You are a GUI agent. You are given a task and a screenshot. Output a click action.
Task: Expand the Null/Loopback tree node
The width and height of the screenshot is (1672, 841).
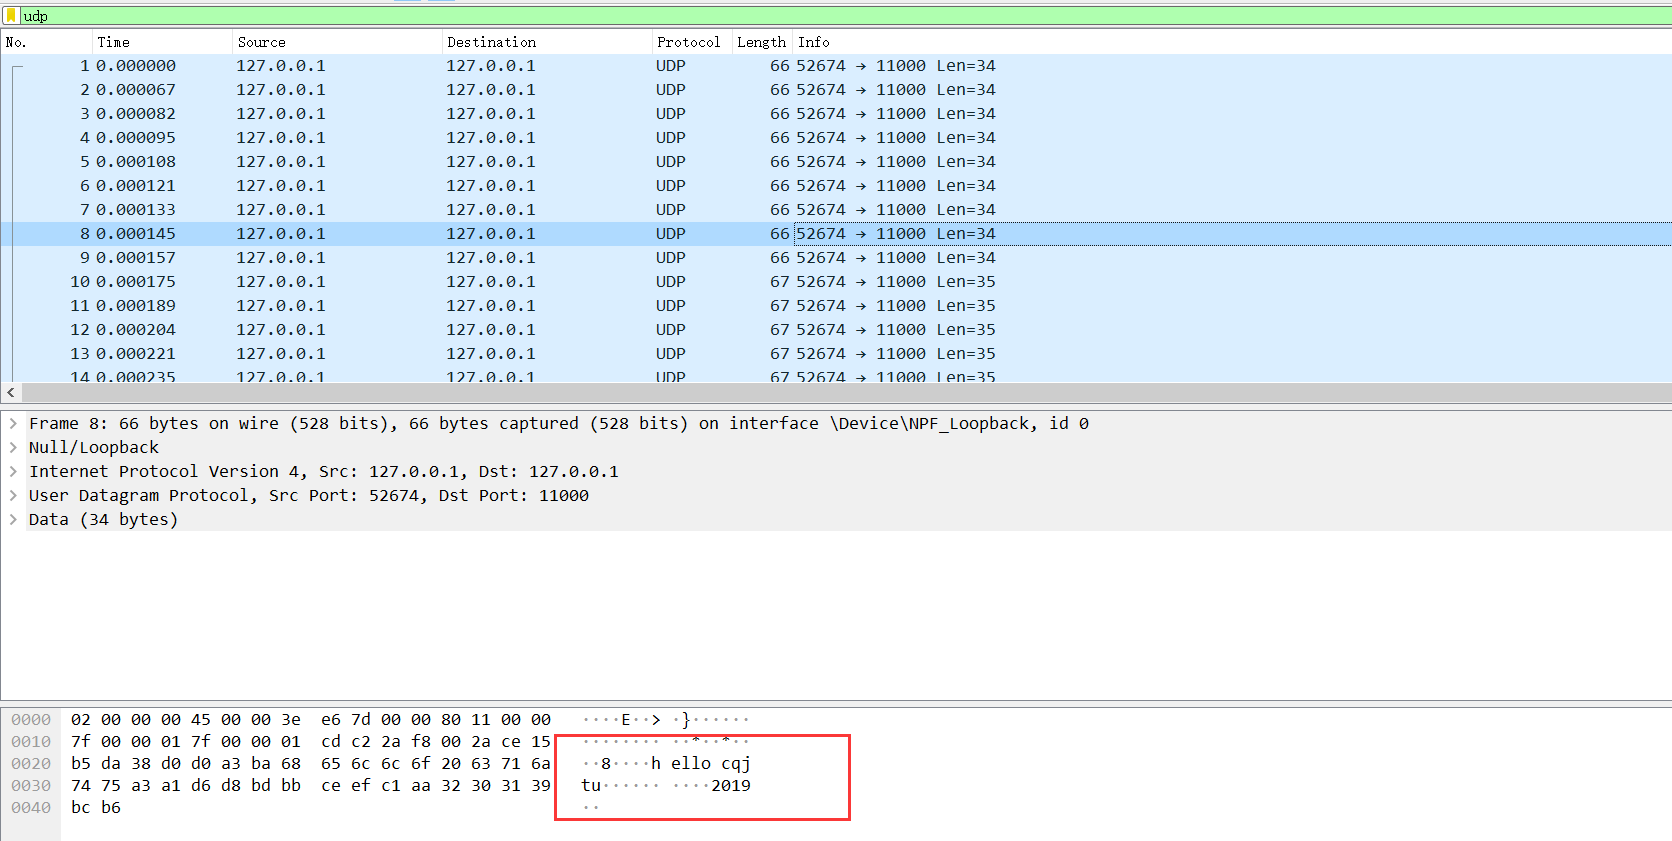13,447
